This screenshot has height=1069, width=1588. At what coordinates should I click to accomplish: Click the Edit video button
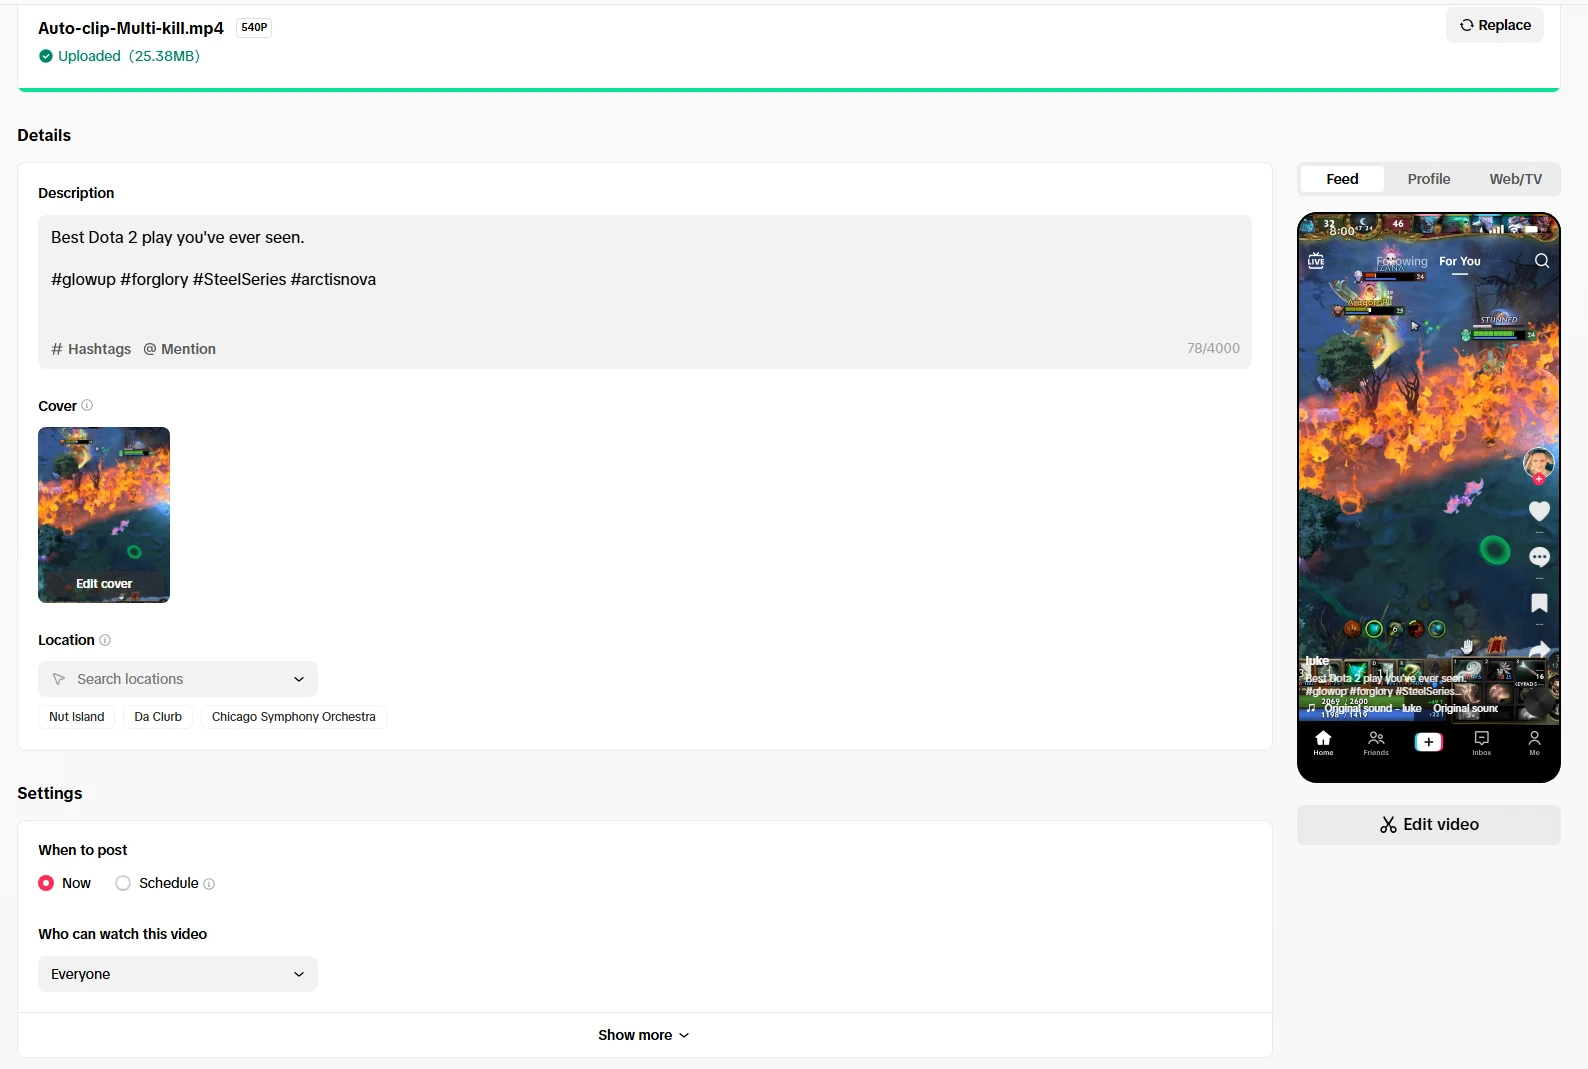(1428, 825)
